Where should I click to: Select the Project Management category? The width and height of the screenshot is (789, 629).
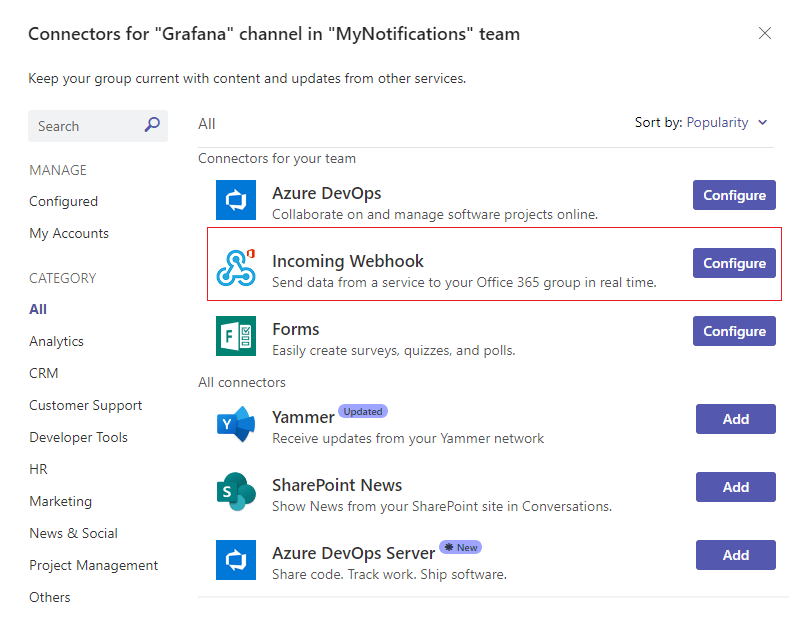pyautogui.click(x=94, y=566)
